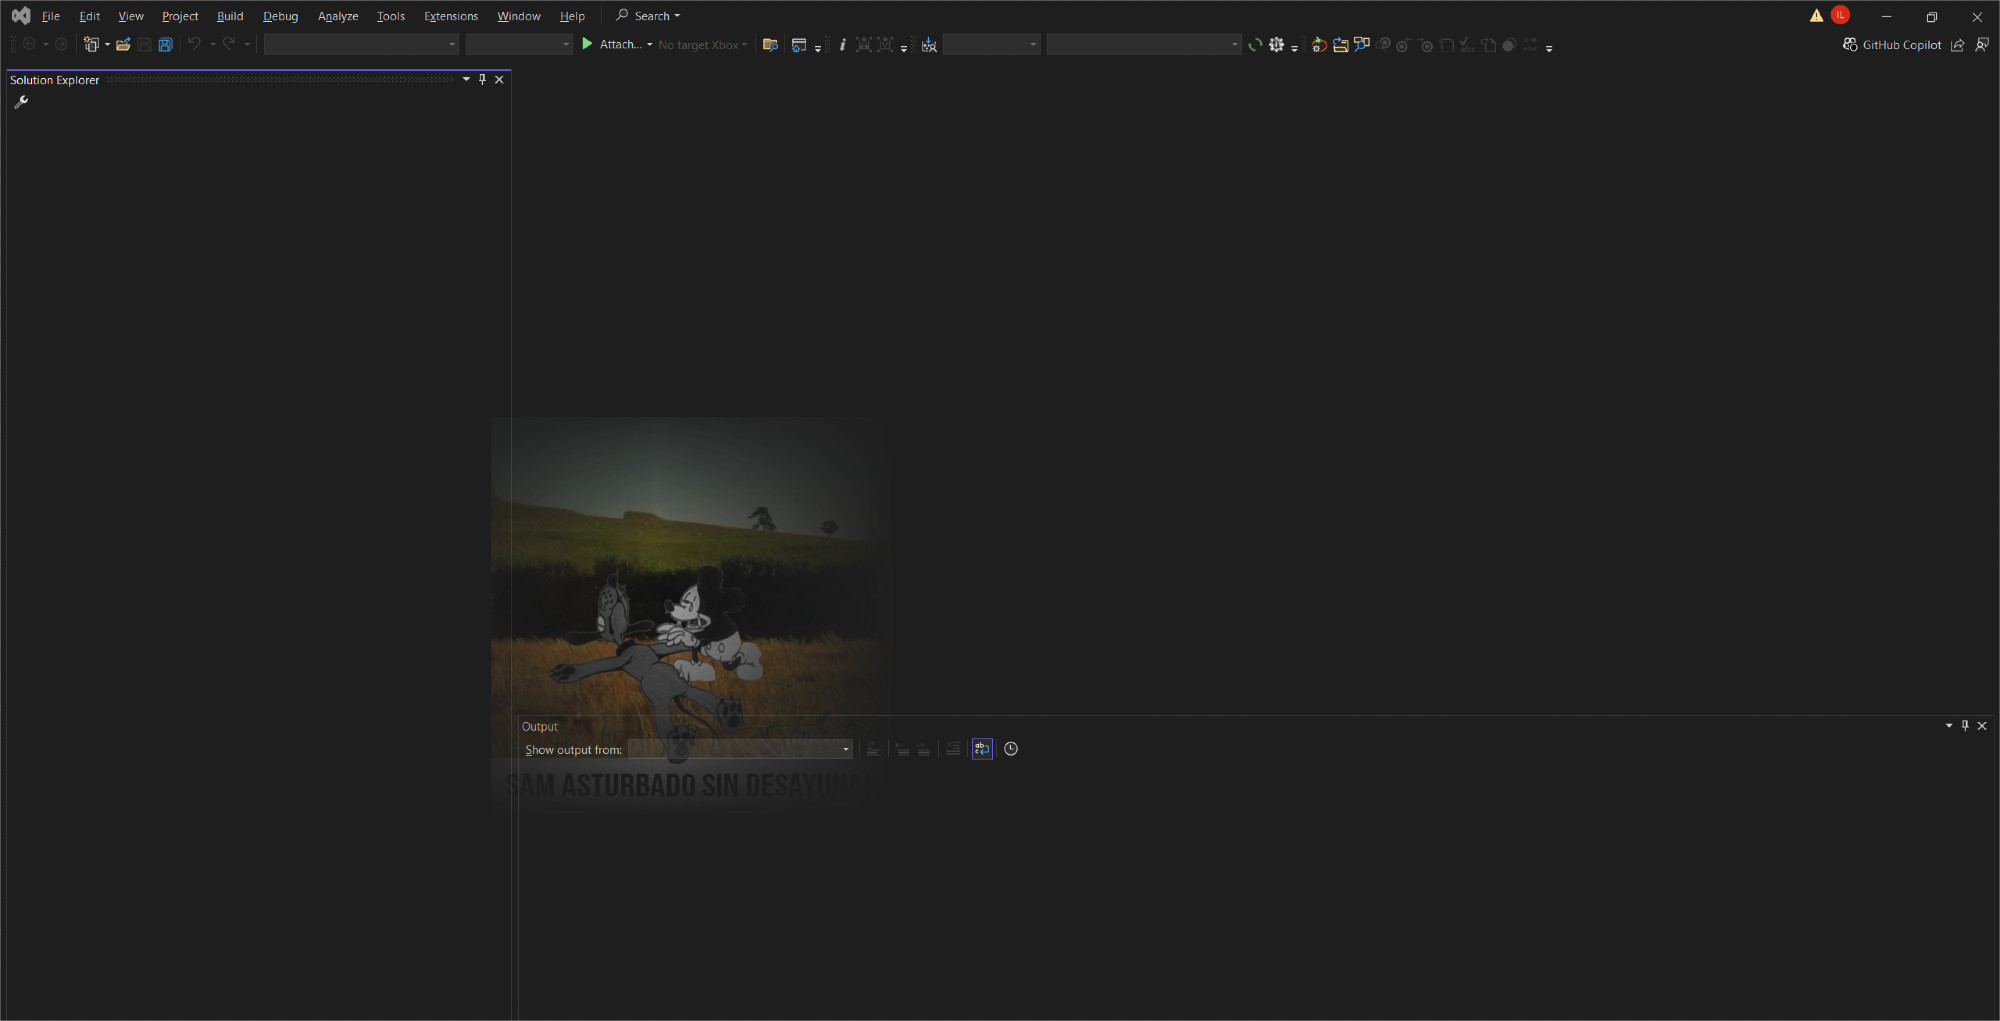Click the Save icon in toolbar
Image resolution: width=2000 pixels, height=1021 pixels.
click(145, 44)
